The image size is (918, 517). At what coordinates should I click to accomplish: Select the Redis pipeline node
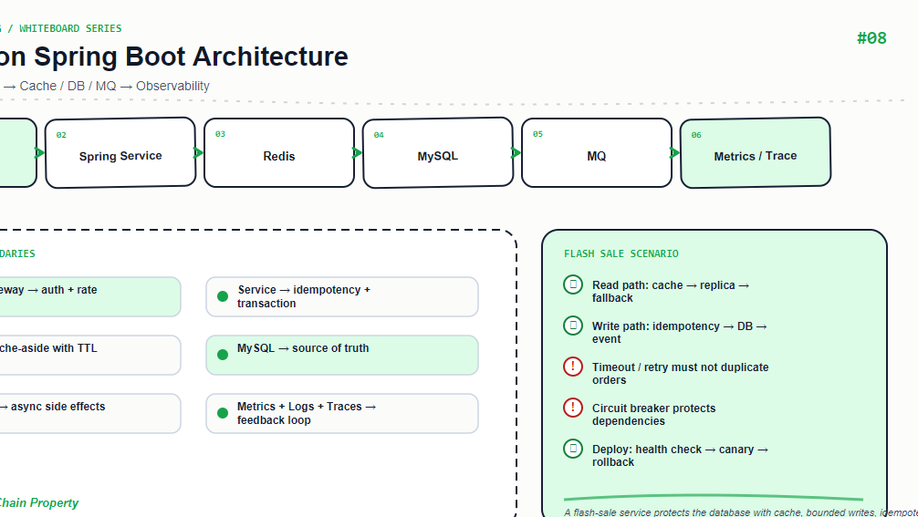(x=279, y=153)
